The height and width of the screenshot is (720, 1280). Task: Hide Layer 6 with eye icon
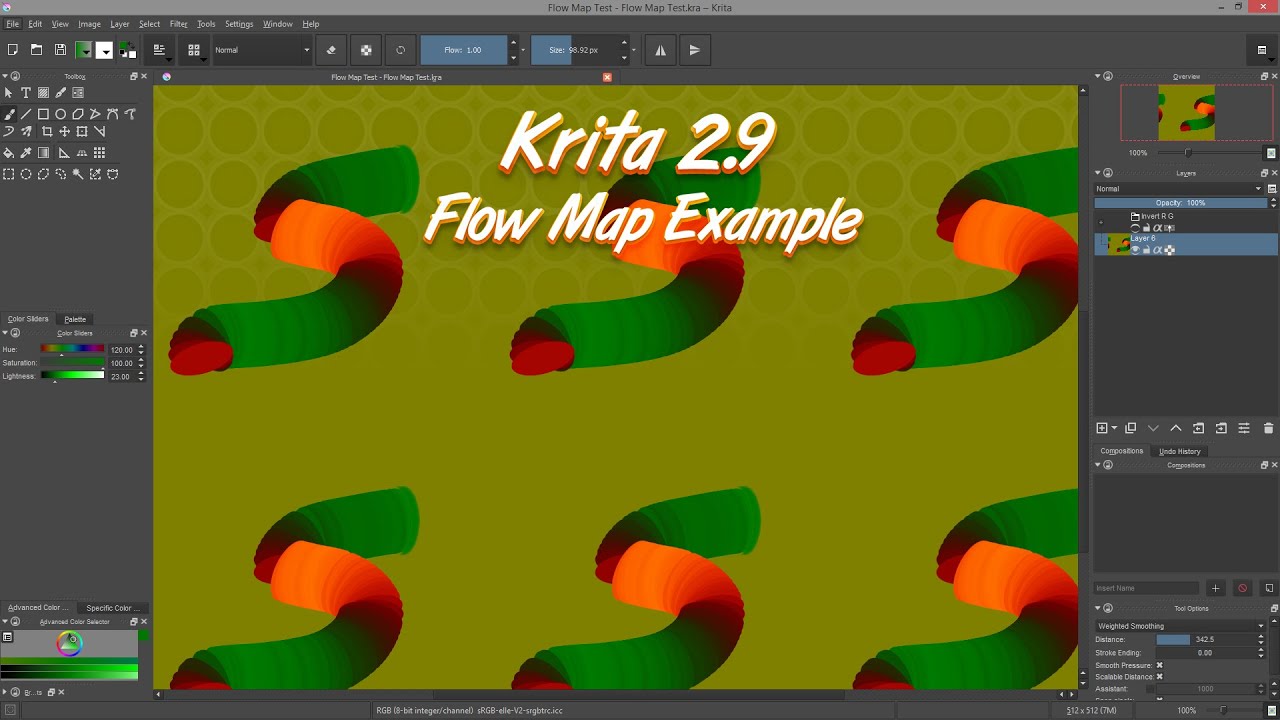[x=1135, y=250]
